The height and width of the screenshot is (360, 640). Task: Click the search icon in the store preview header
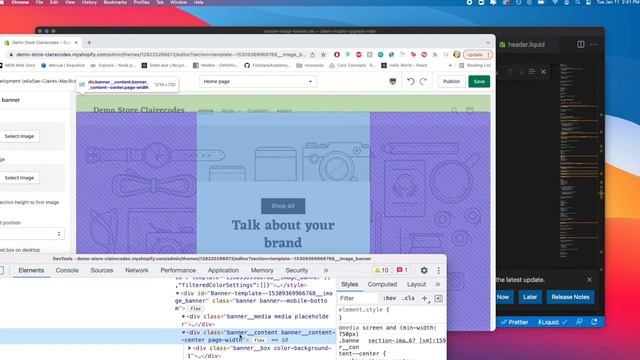[x=454, y=110]
